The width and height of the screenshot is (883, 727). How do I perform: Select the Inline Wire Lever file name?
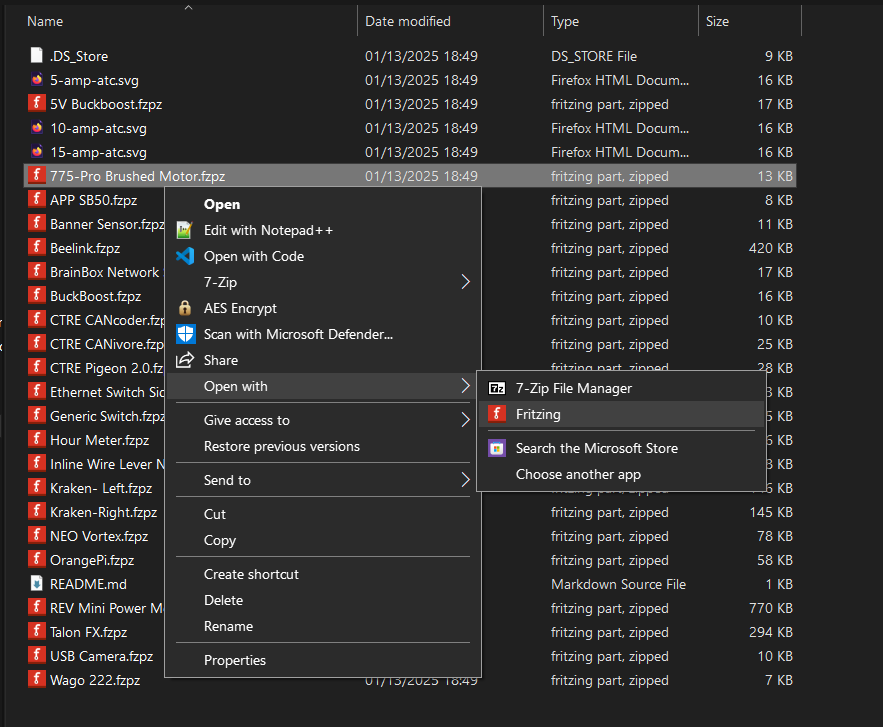point(107,465)
